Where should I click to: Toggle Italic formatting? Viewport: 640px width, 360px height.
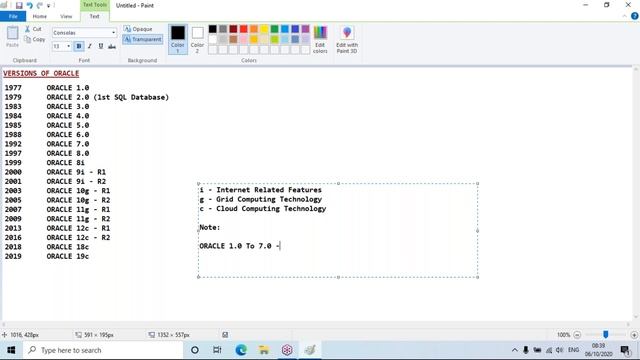[x=90, y=46]
